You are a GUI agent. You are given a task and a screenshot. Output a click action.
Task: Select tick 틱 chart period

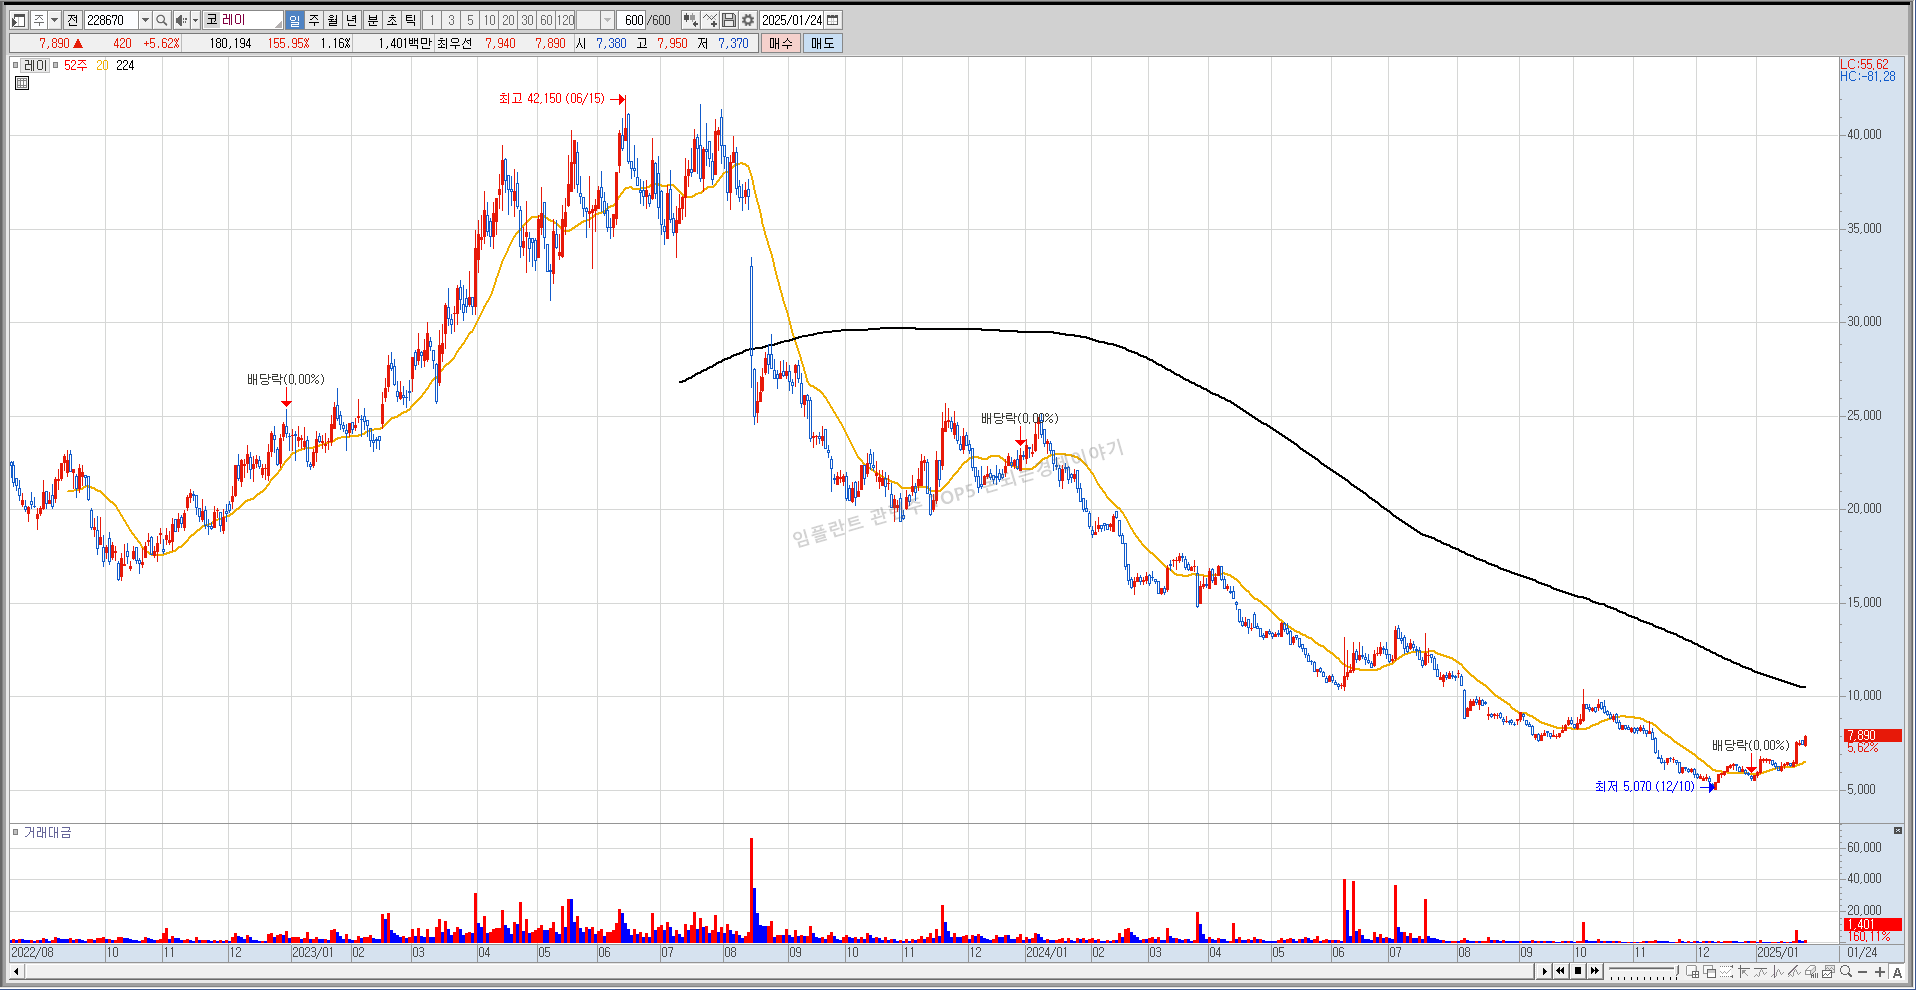(411, 20)
